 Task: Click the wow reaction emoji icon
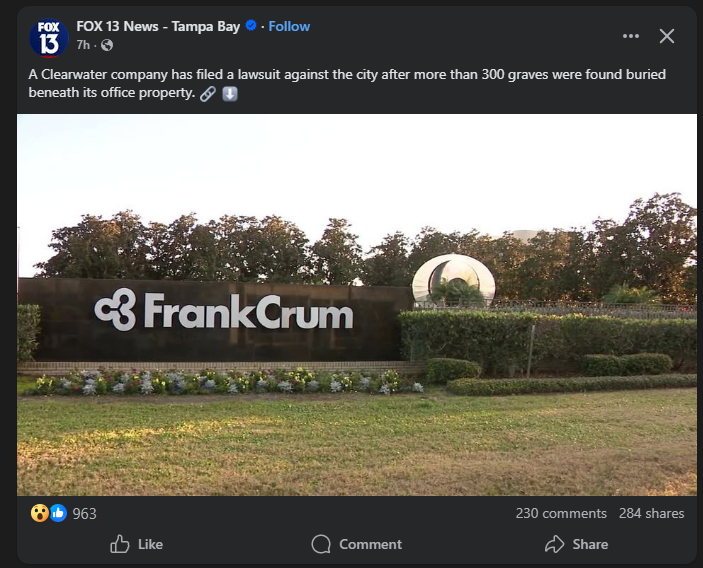[39, 513]
